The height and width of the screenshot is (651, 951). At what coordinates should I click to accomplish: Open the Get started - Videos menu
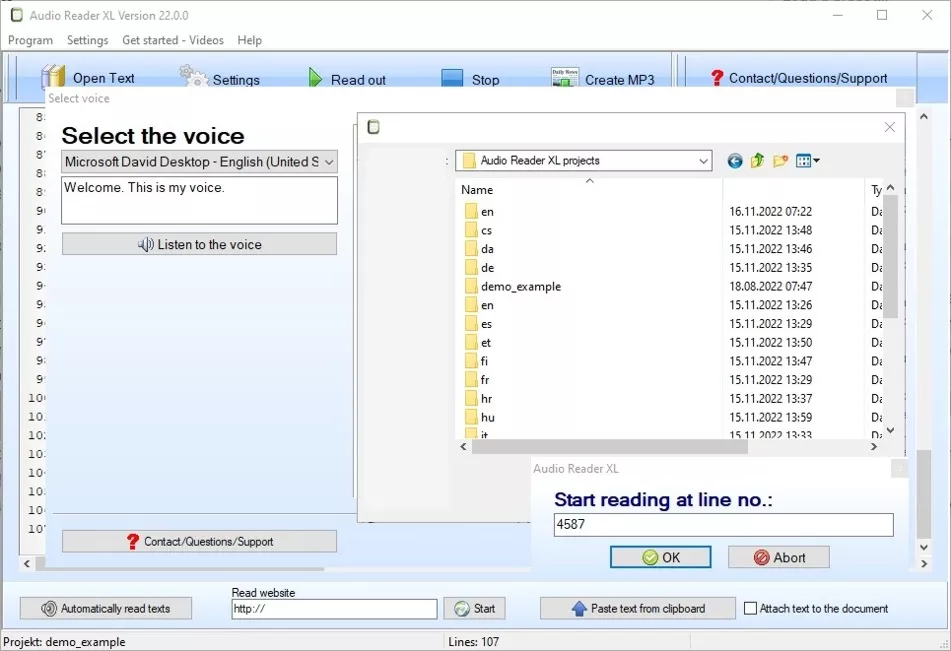(x=172, y=40)
